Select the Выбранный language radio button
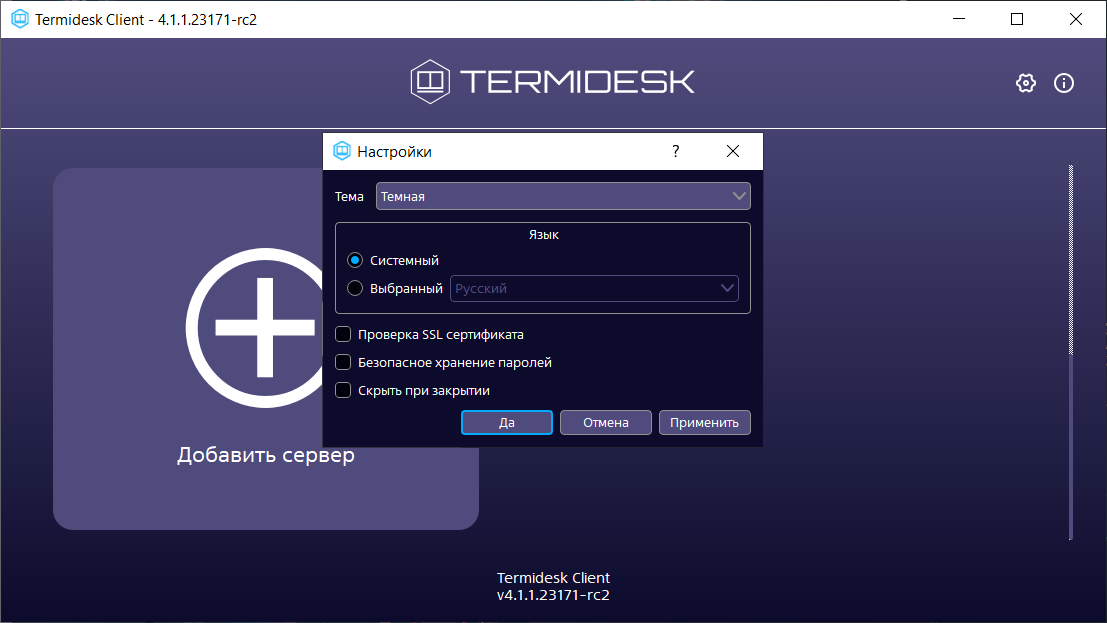Image resolution: width=1107 pixels, height=623 pixels. (355, 289)
